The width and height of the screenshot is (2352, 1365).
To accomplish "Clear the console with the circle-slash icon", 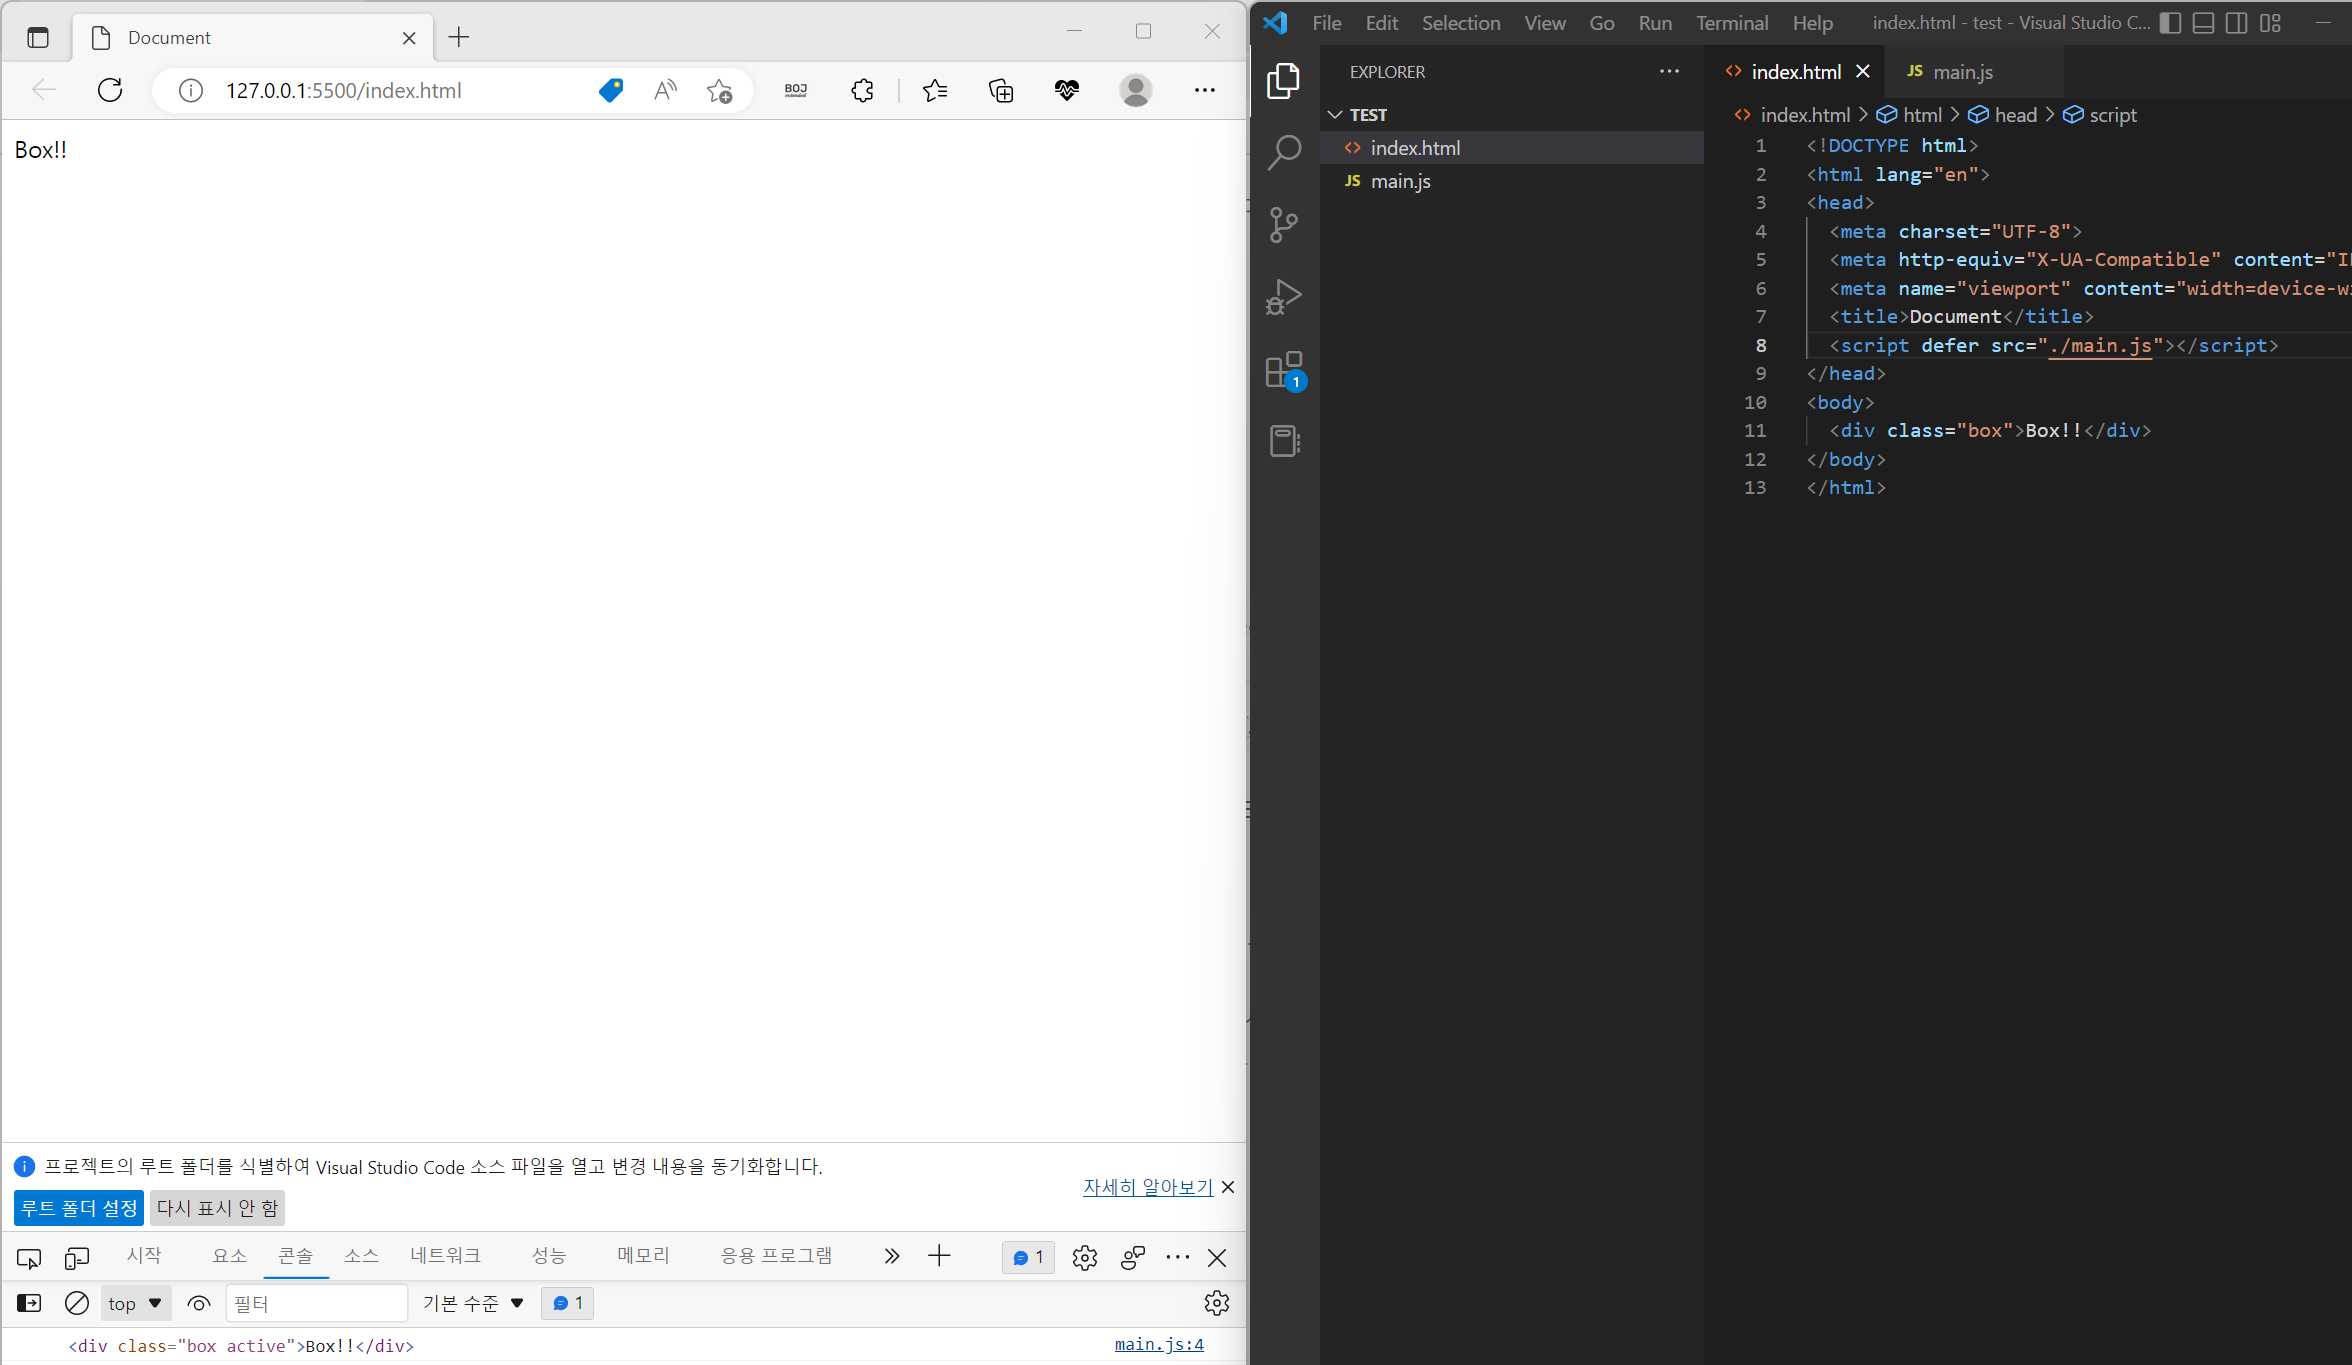I will point(77,1303).
